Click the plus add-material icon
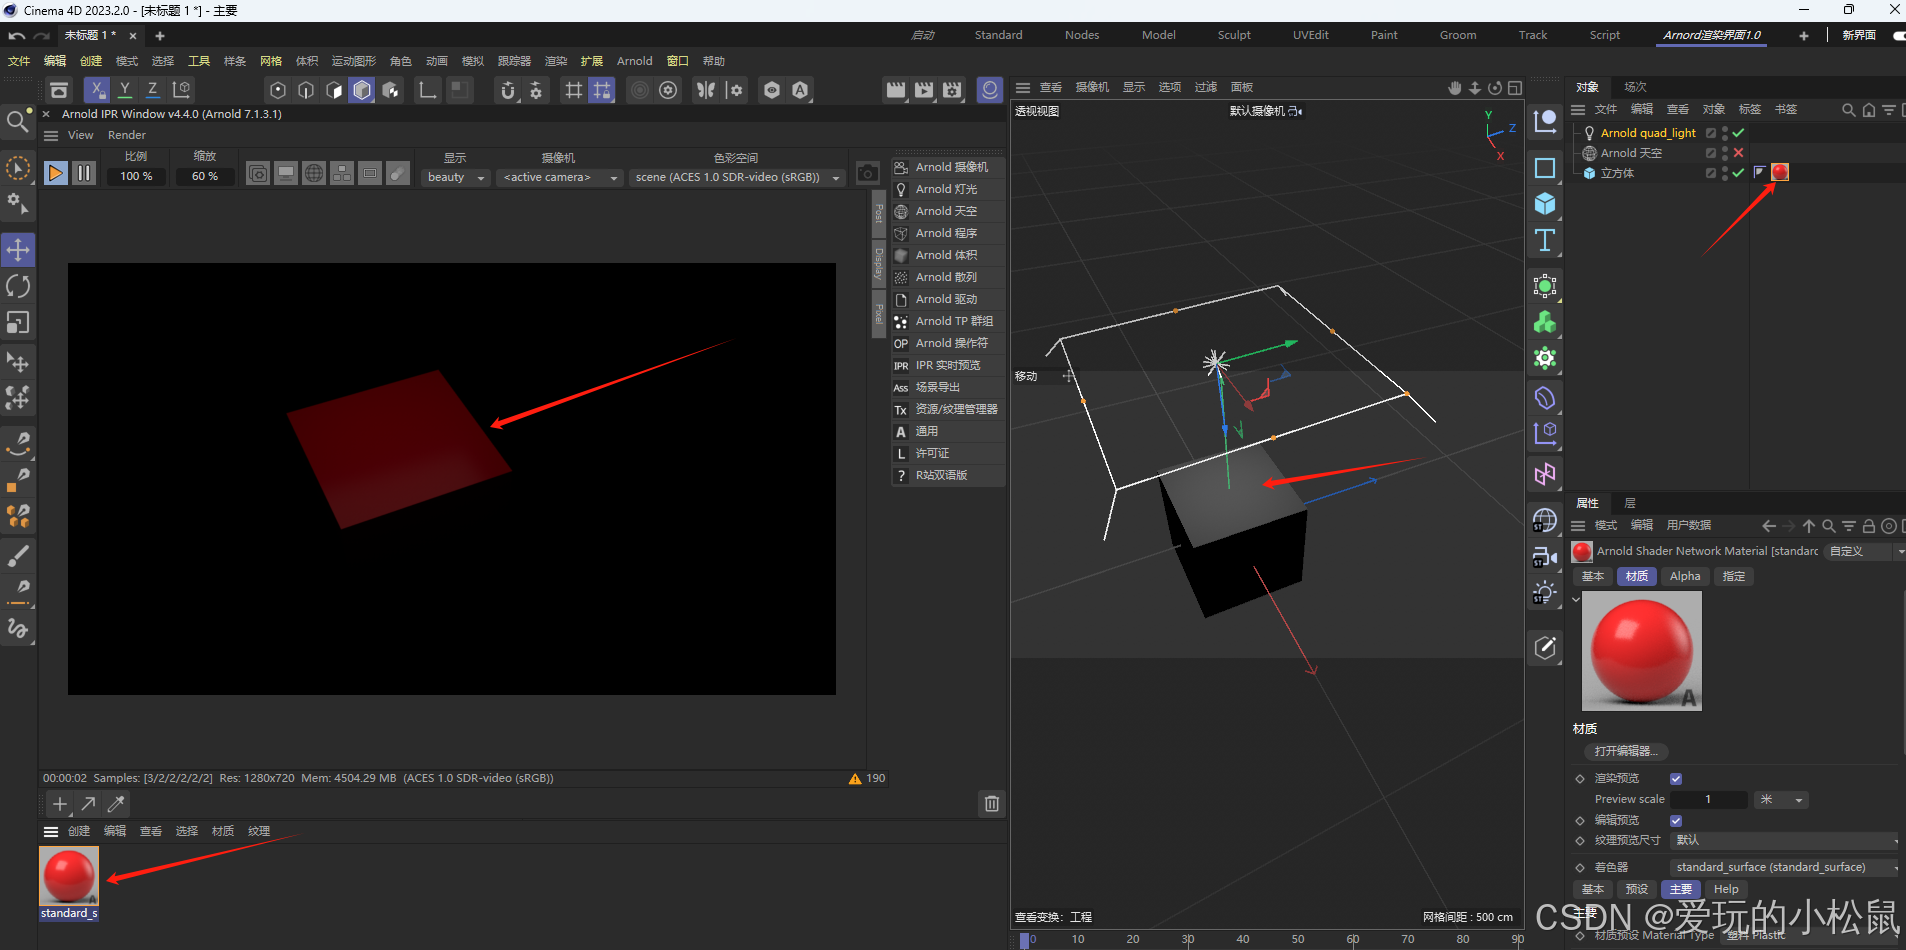Image resolution: width=1906 pixels, height=950 pixels. click(x=60, y=804)
